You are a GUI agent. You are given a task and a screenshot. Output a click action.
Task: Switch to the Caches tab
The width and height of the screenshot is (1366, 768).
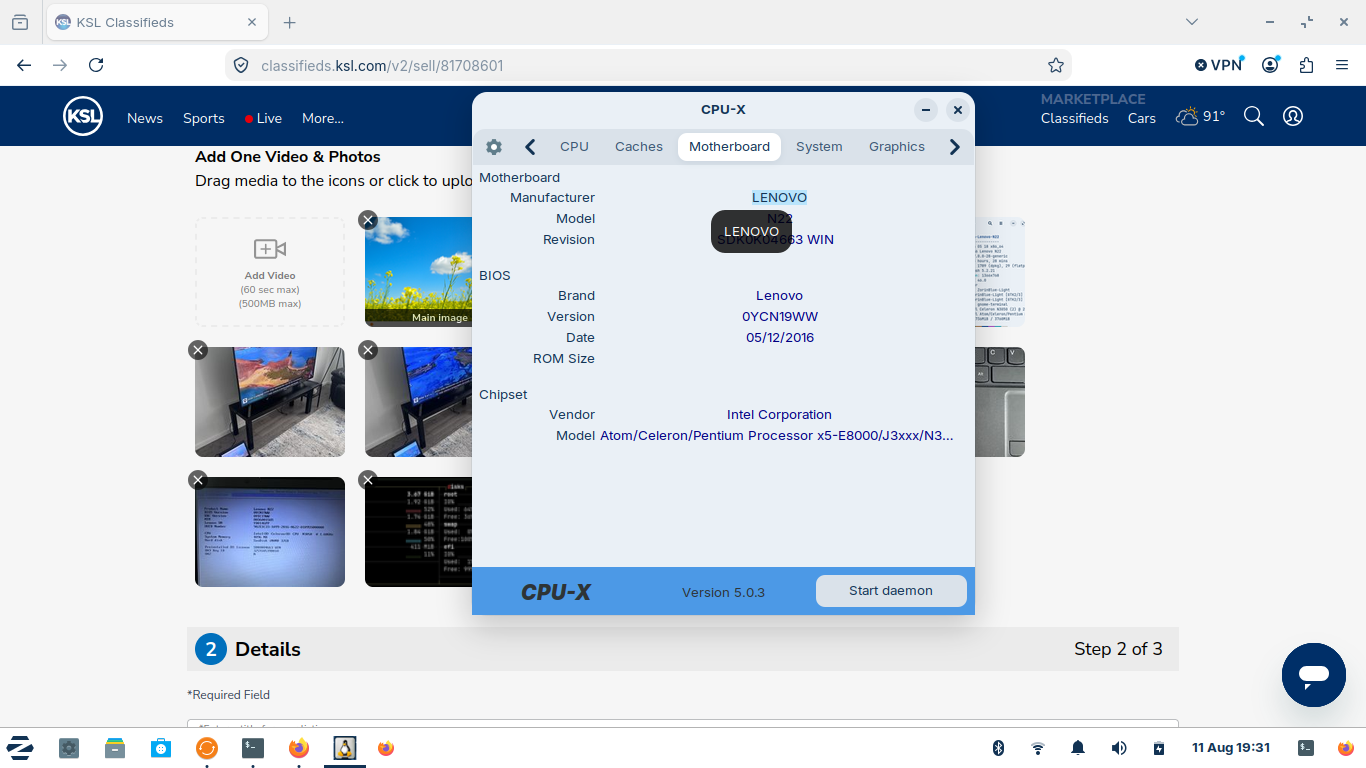pos(639,147)
